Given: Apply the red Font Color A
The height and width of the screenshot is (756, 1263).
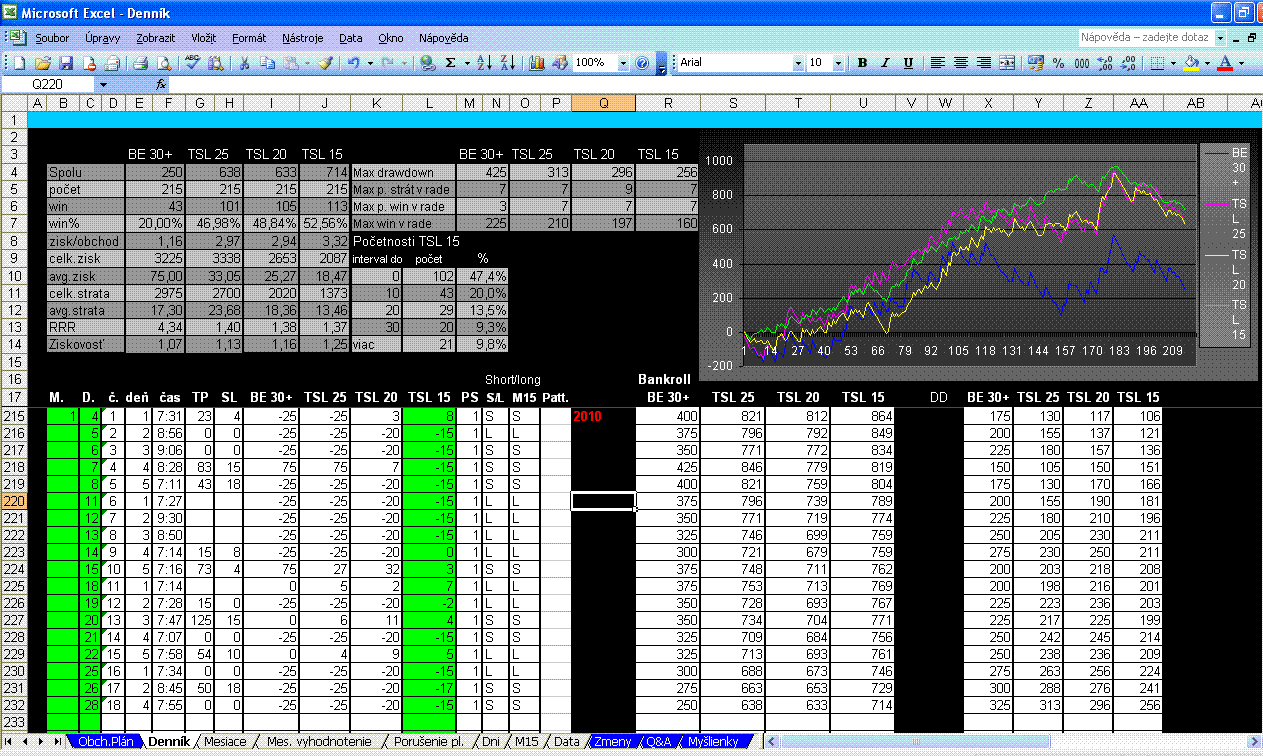Looking at the screenshot, I should click(x=1225, y=62).
